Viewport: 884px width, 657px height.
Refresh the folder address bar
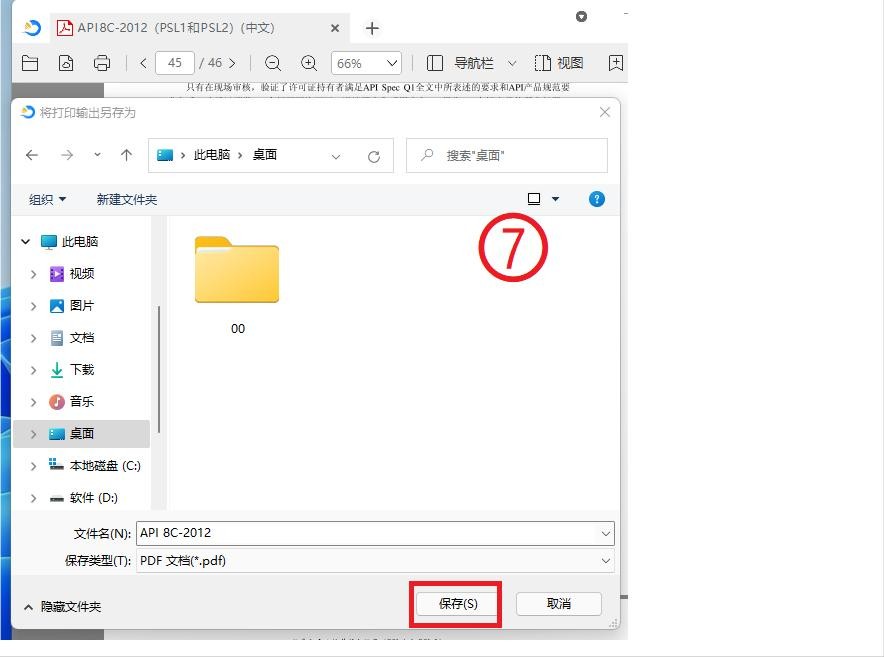pyautogui.click(x=374, y=156)
